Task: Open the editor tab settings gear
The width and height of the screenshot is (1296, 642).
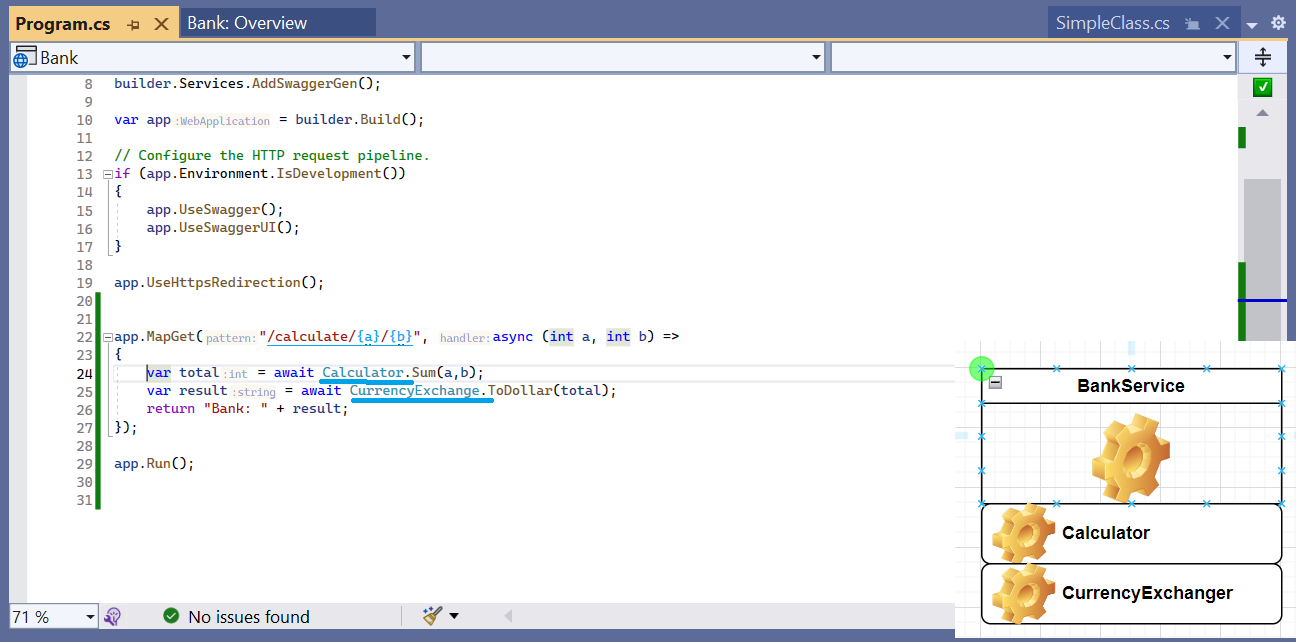Action: point(1278,23)
